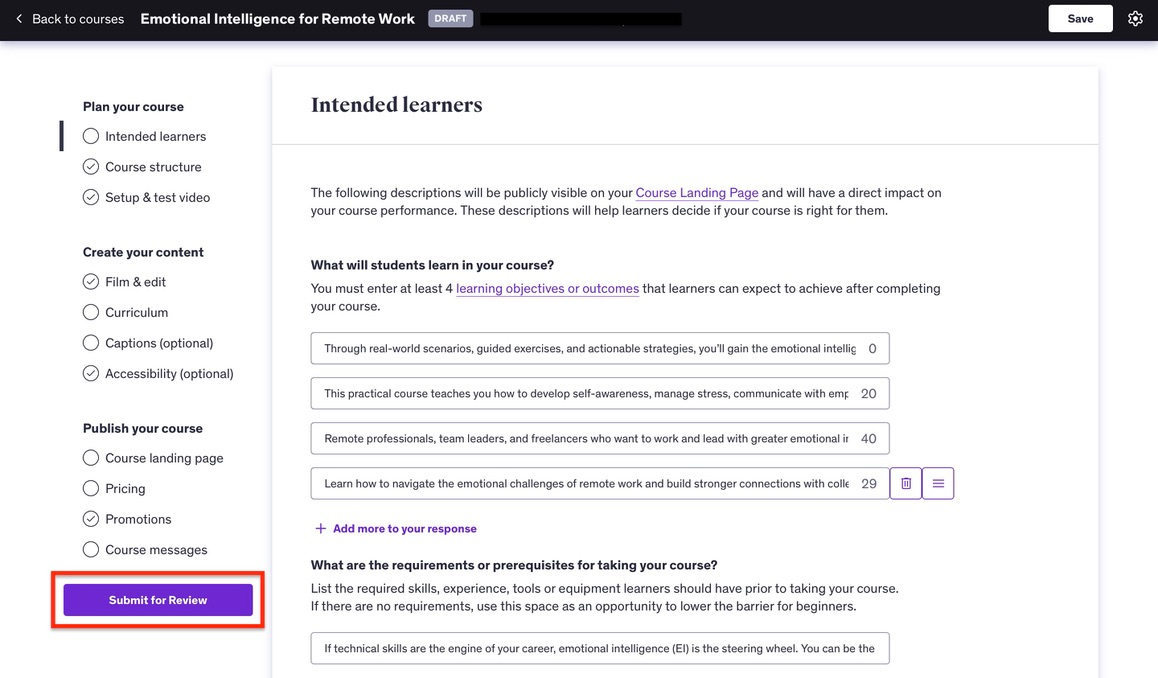Click the Pricing empty circle icon
Image resolution: width=1158 pixels, height=678 pixels.
(91, 488)
